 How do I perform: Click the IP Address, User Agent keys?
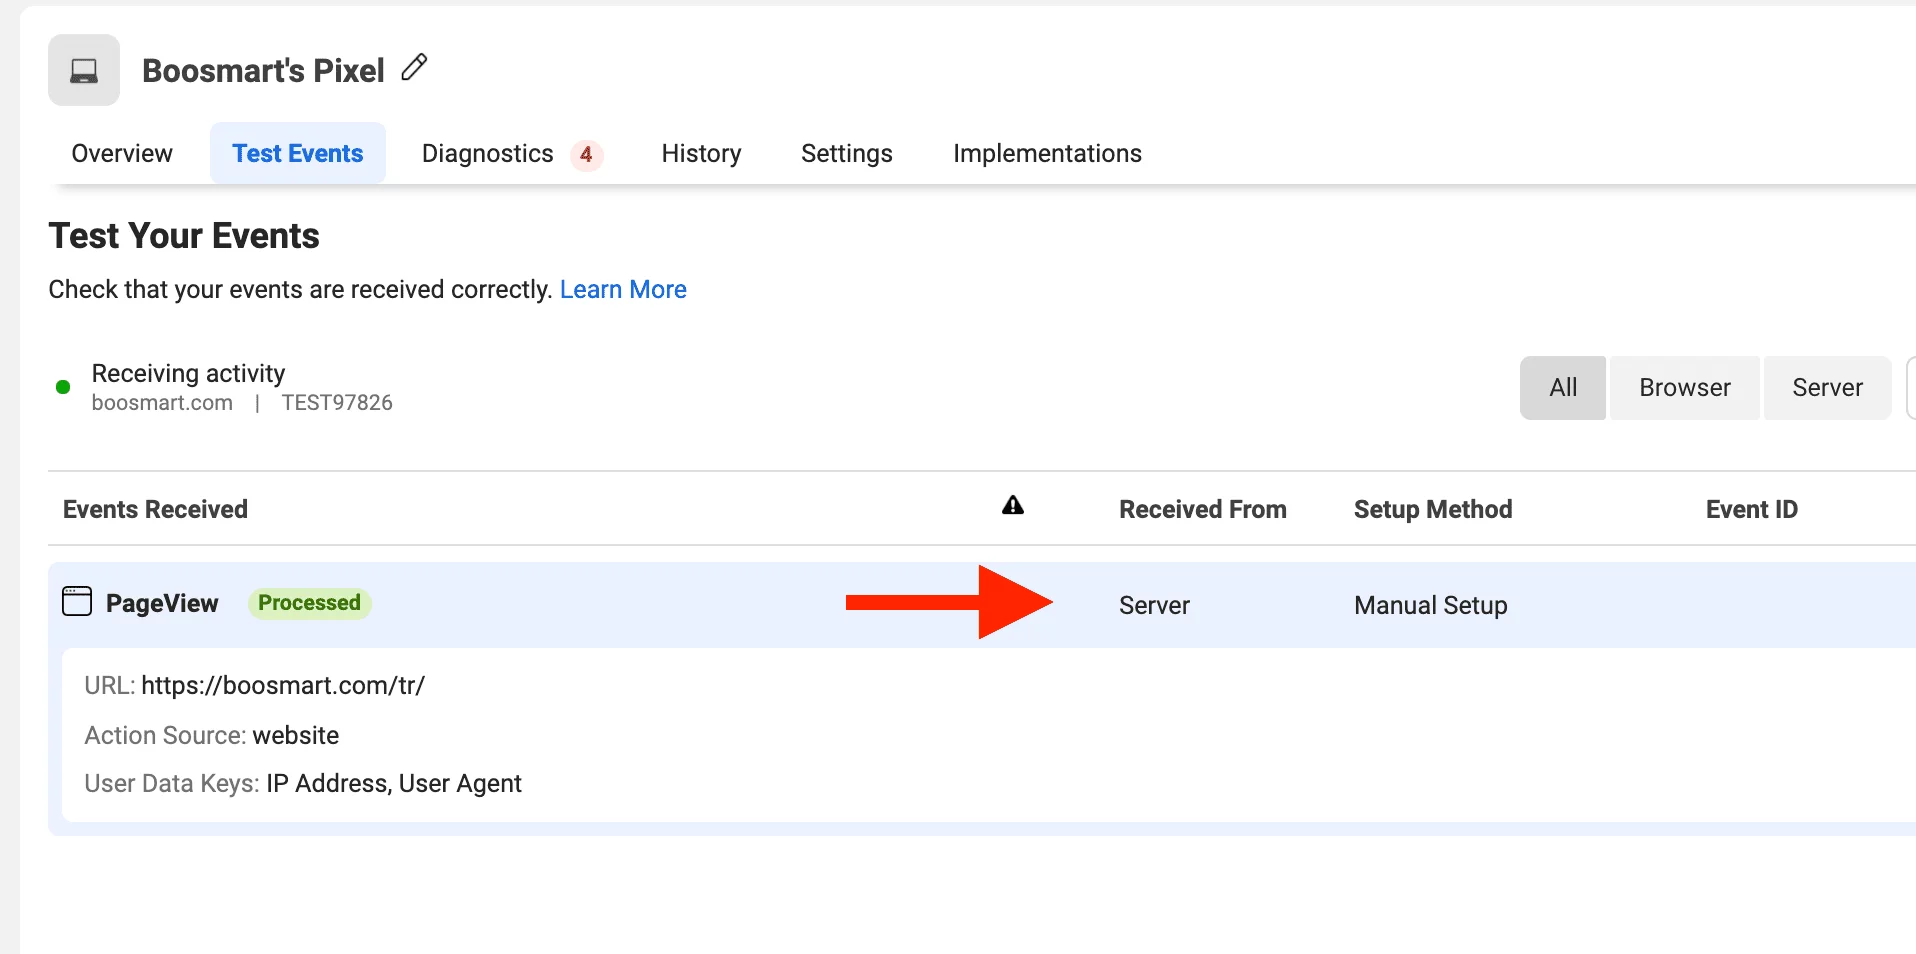coord(394,783)
